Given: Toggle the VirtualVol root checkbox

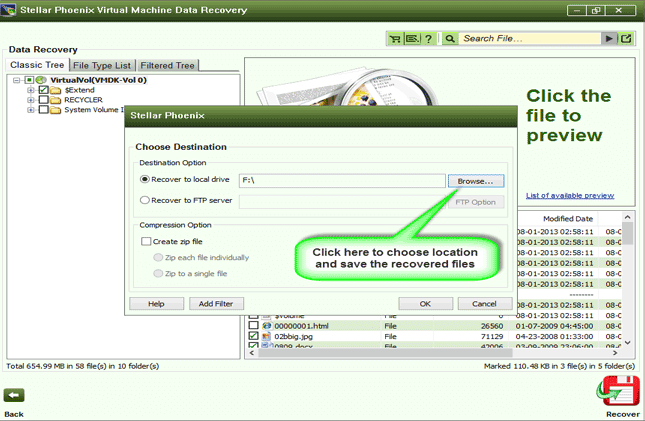Looking at the screenshot, I should click(29, 80).
